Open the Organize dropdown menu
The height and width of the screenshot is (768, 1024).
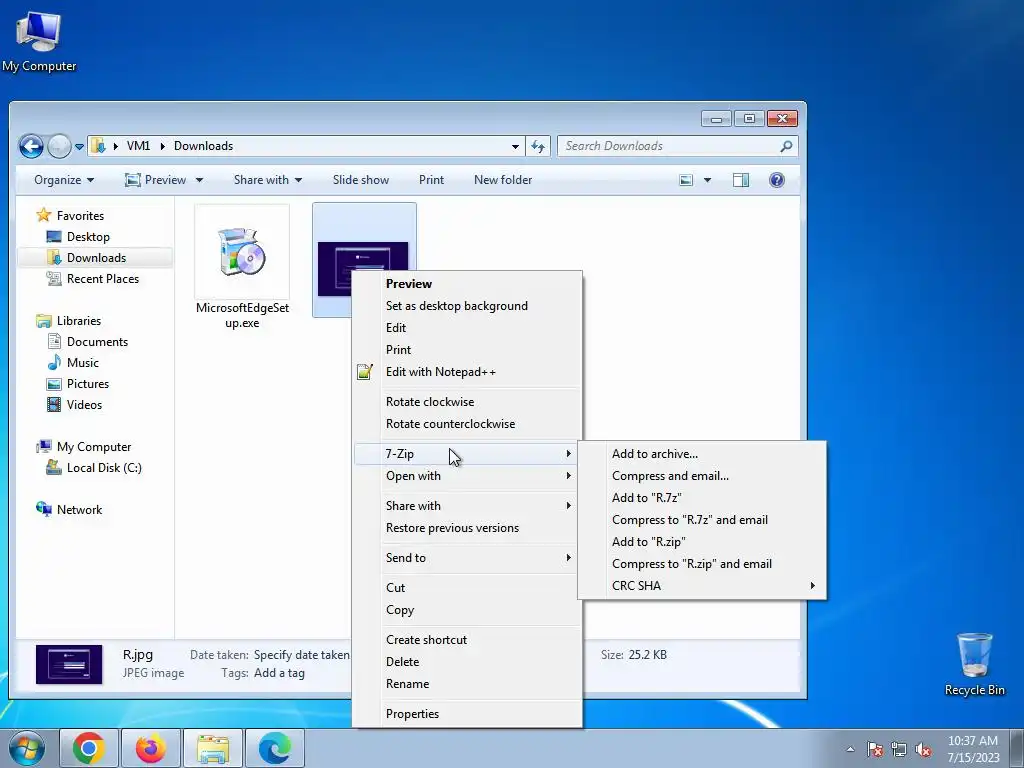64,180
